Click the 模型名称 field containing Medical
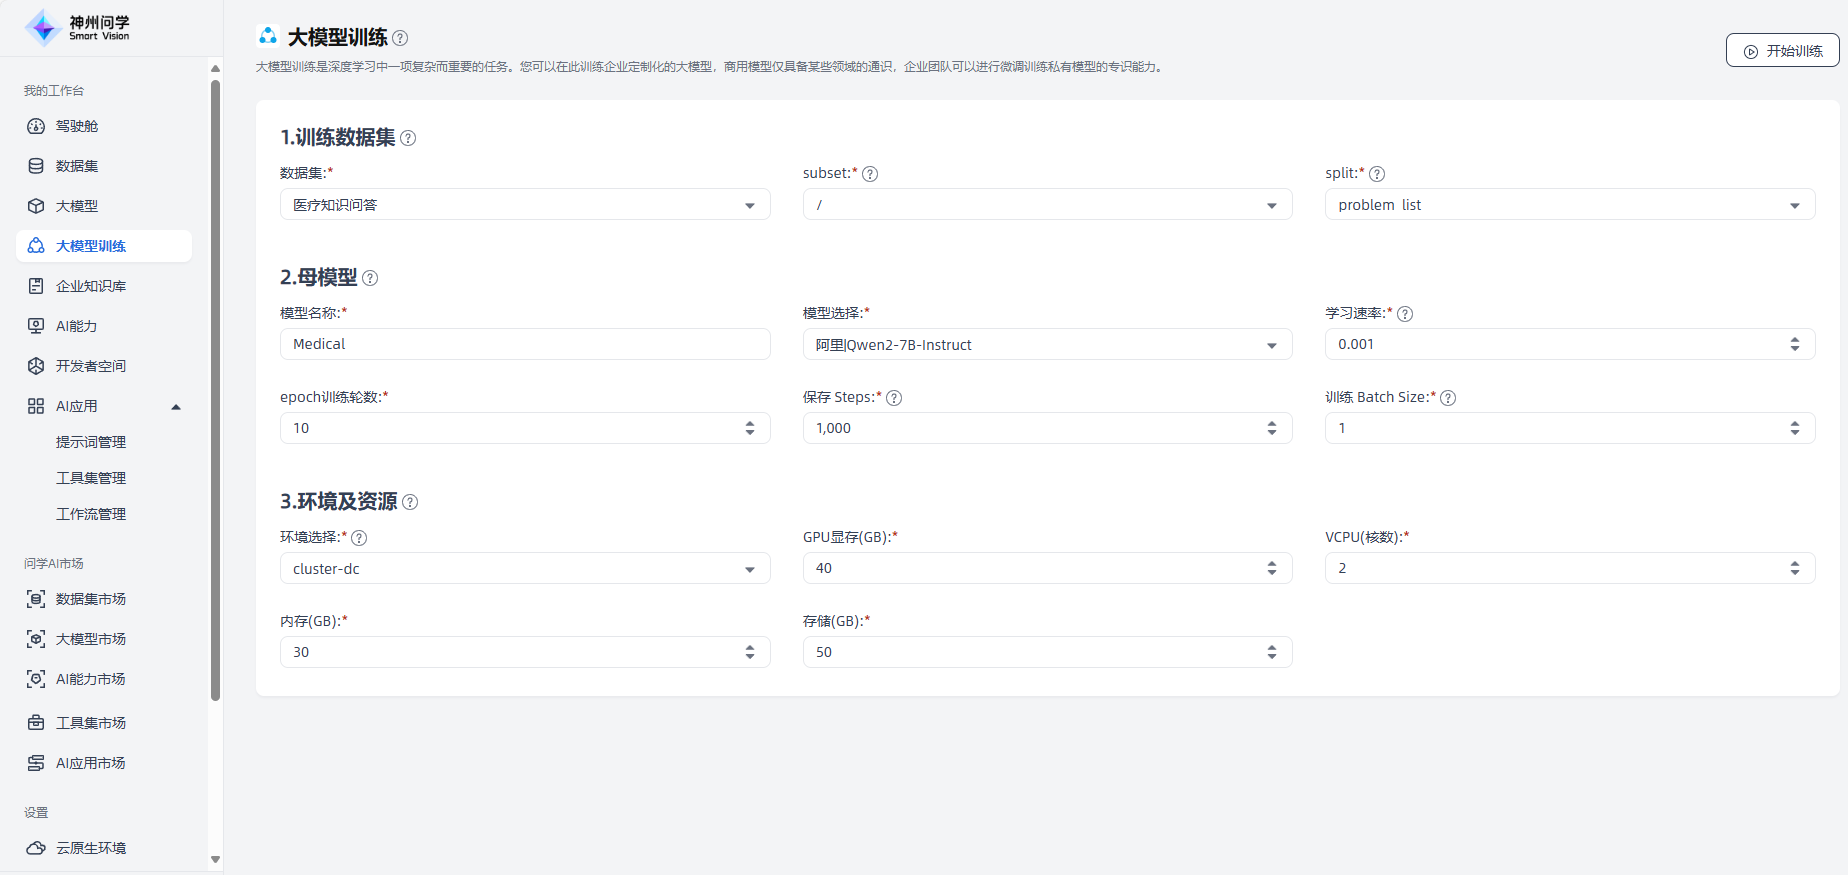 [525, 344]
